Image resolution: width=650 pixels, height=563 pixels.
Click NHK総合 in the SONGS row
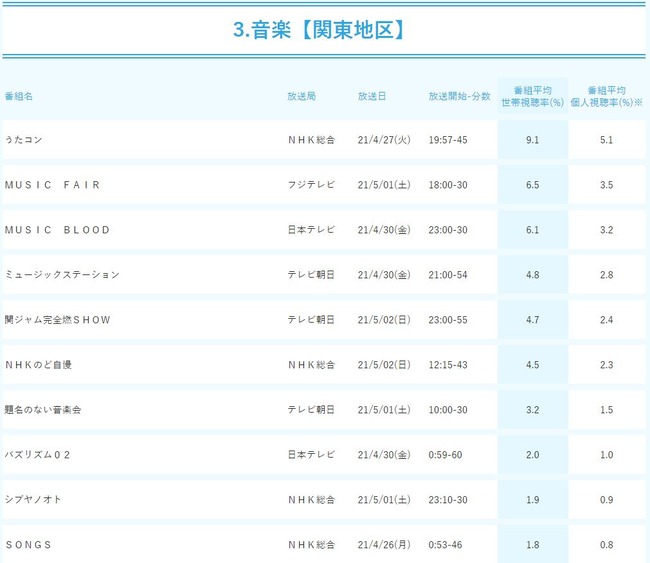[x=311, y=544]
